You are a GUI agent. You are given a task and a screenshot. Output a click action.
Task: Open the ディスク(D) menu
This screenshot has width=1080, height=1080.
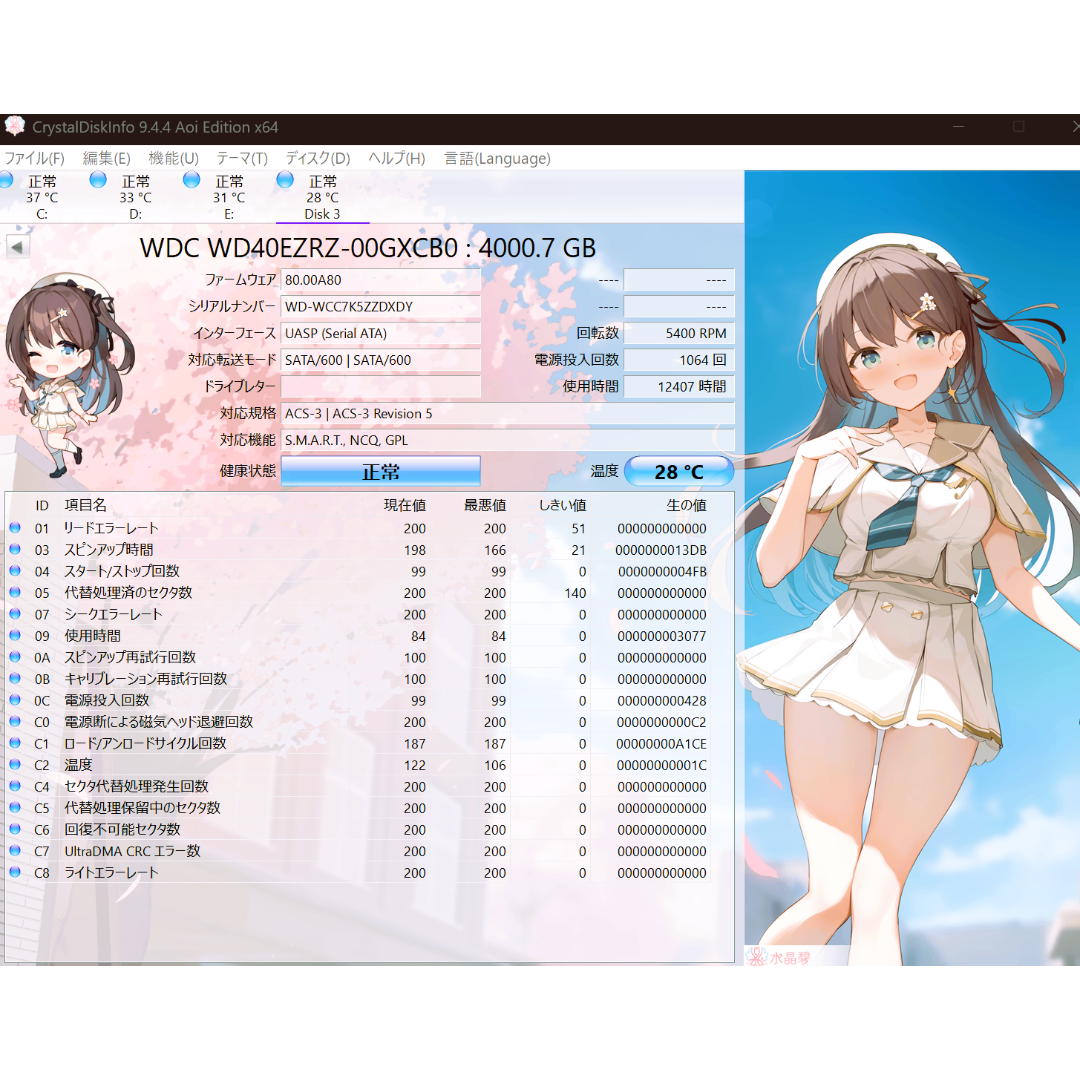coord(318,158)
